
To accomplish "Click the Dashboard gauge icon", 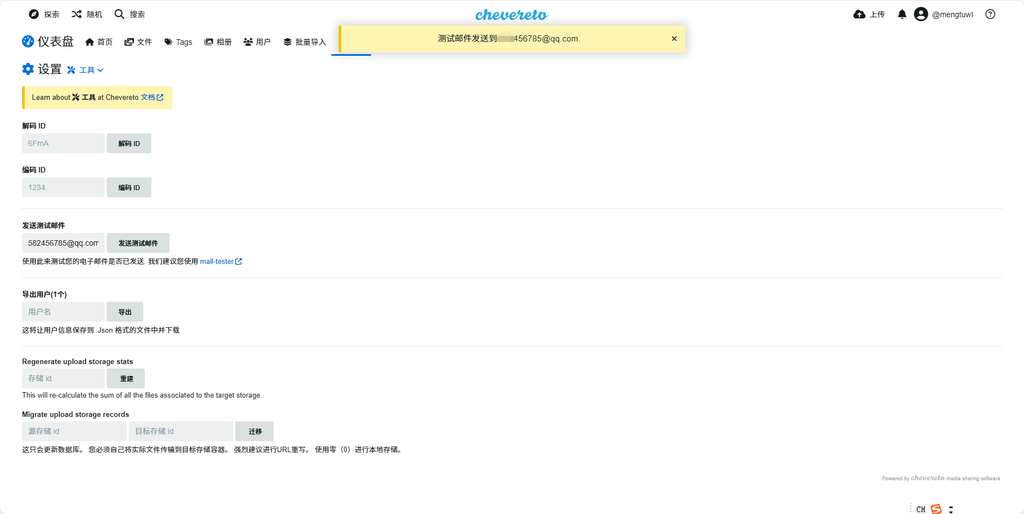I will [x=27, y=42].
